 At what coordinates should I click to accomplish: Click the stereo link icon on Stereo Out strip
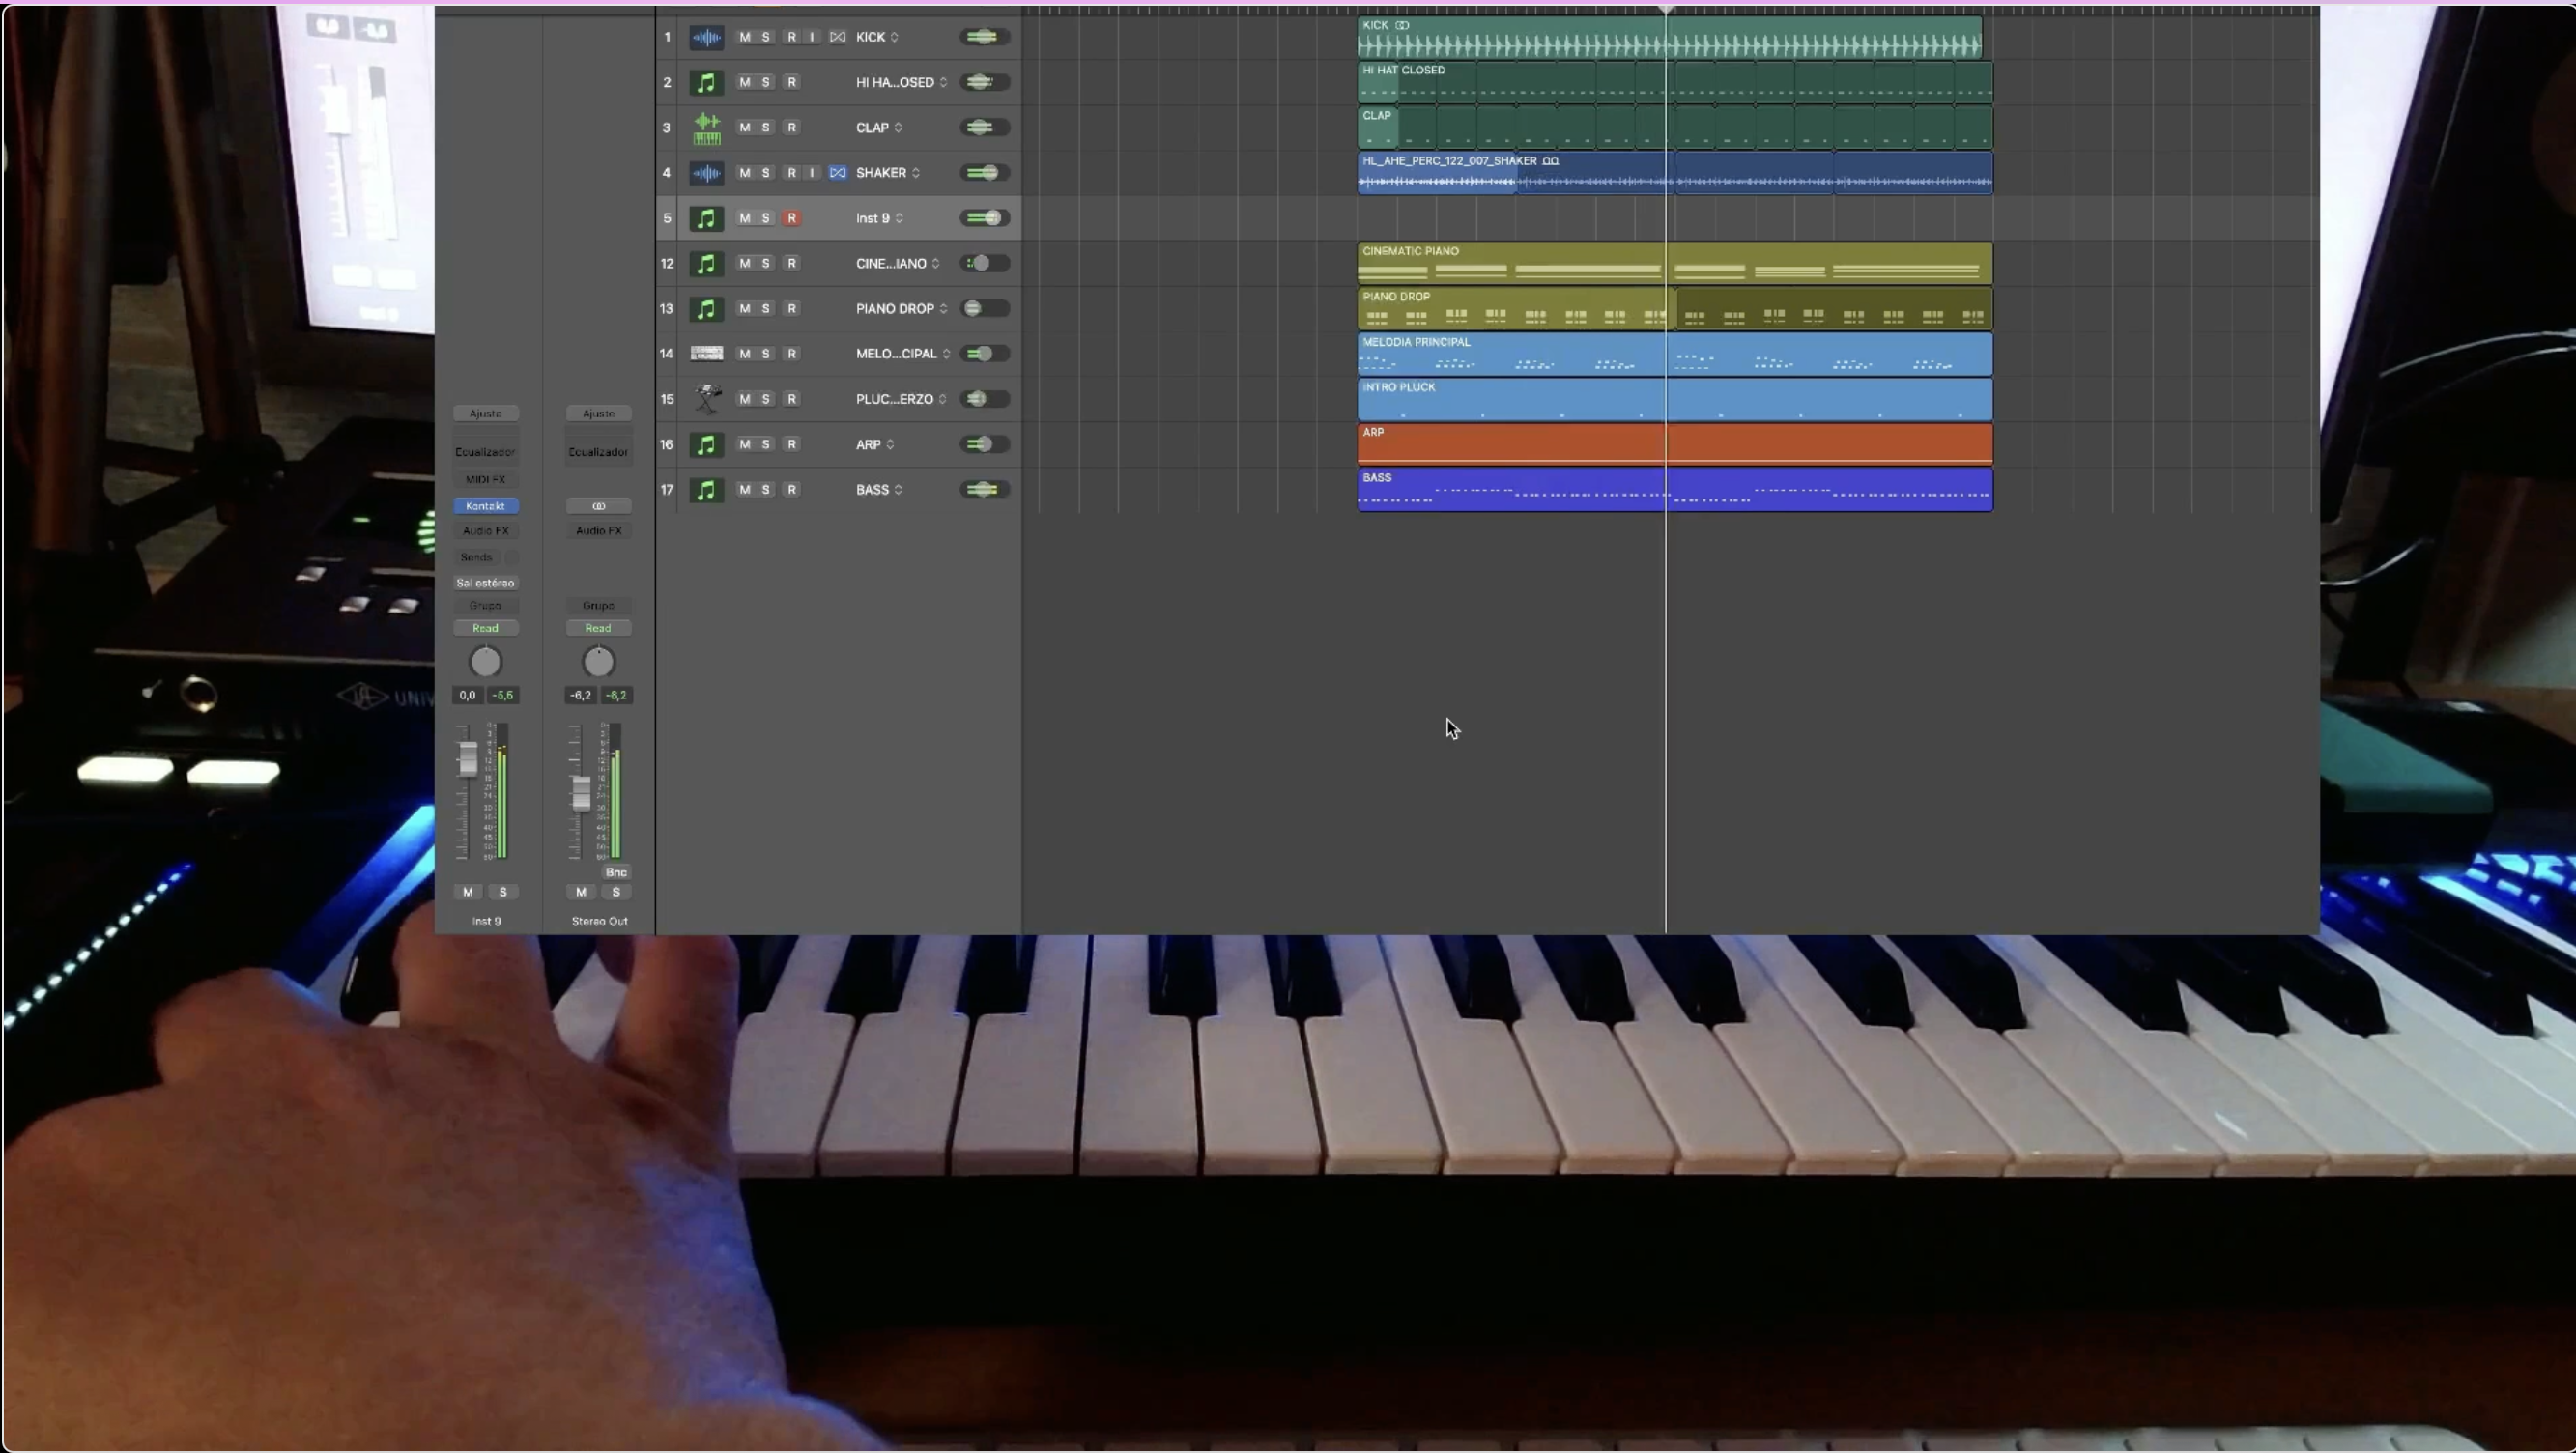point(598,506)
